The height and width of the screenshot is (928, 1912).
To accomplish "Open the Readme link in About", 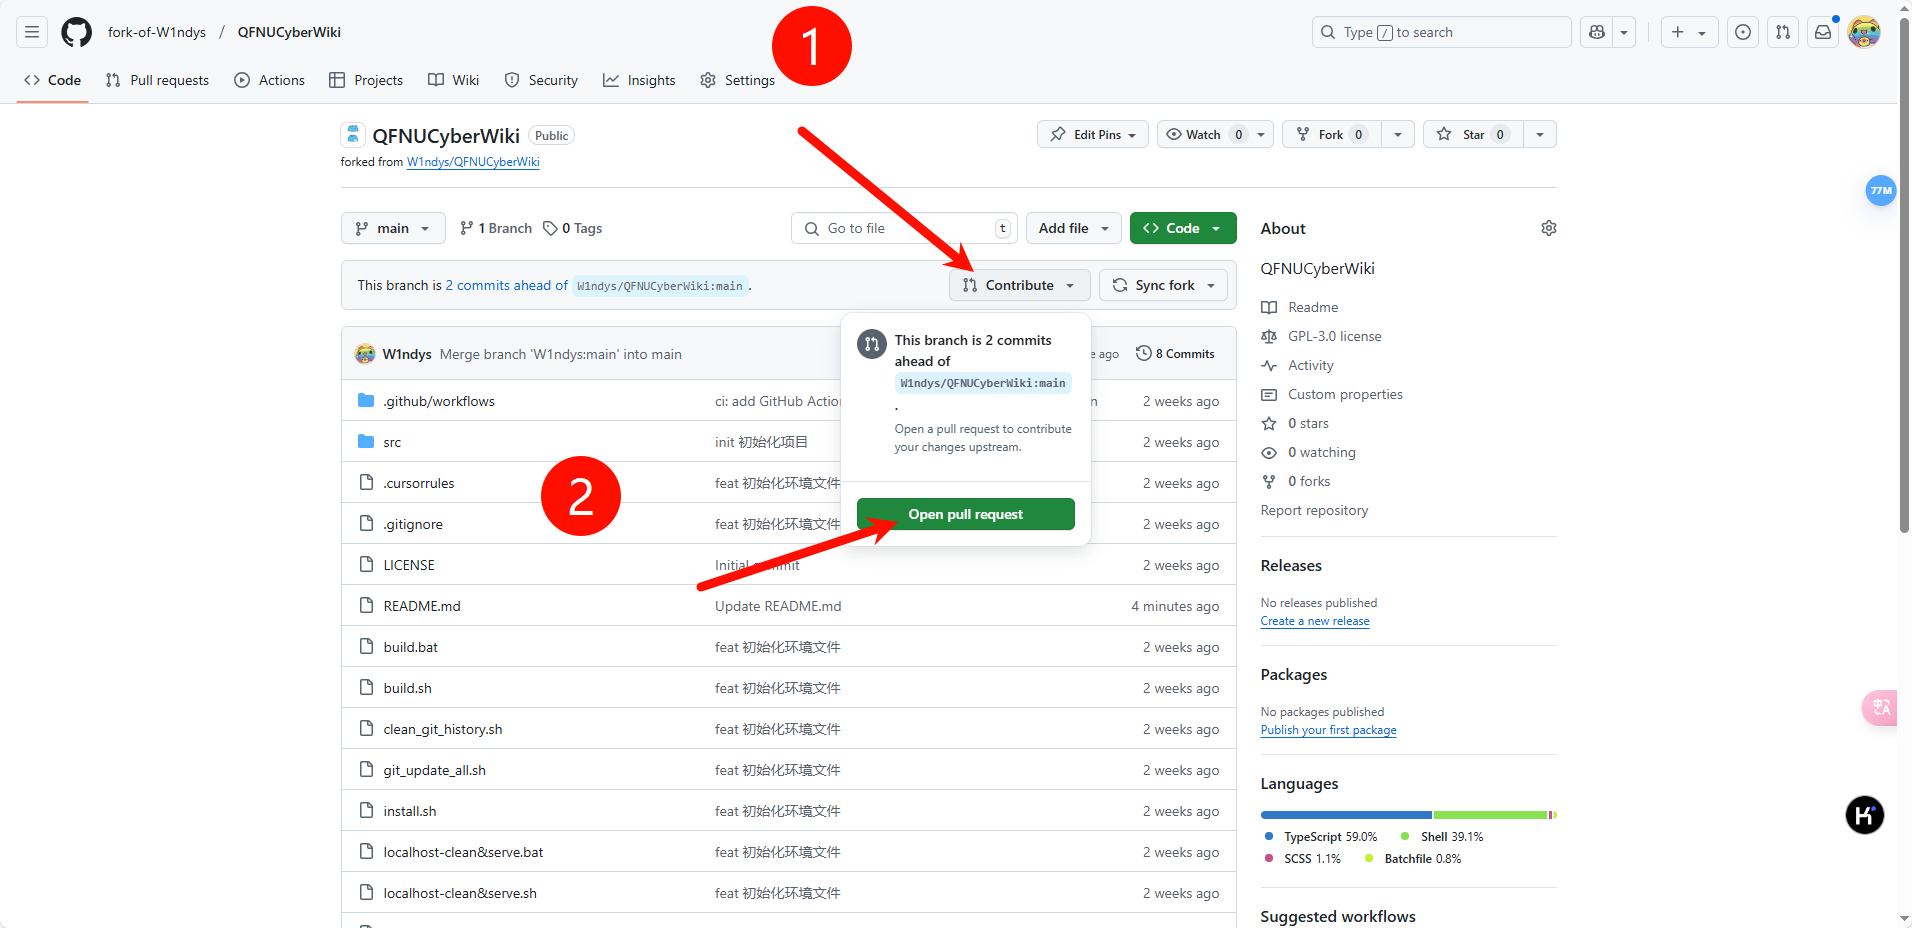I will [x=1313, y=307].
